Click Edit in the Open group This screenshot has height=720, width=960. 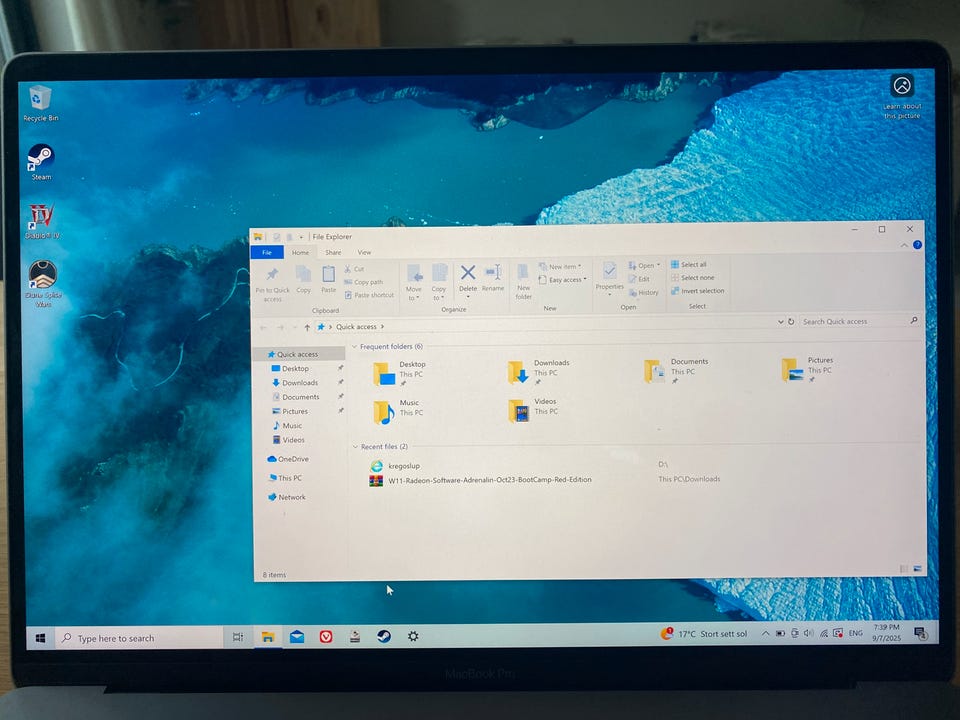[639, 279]
